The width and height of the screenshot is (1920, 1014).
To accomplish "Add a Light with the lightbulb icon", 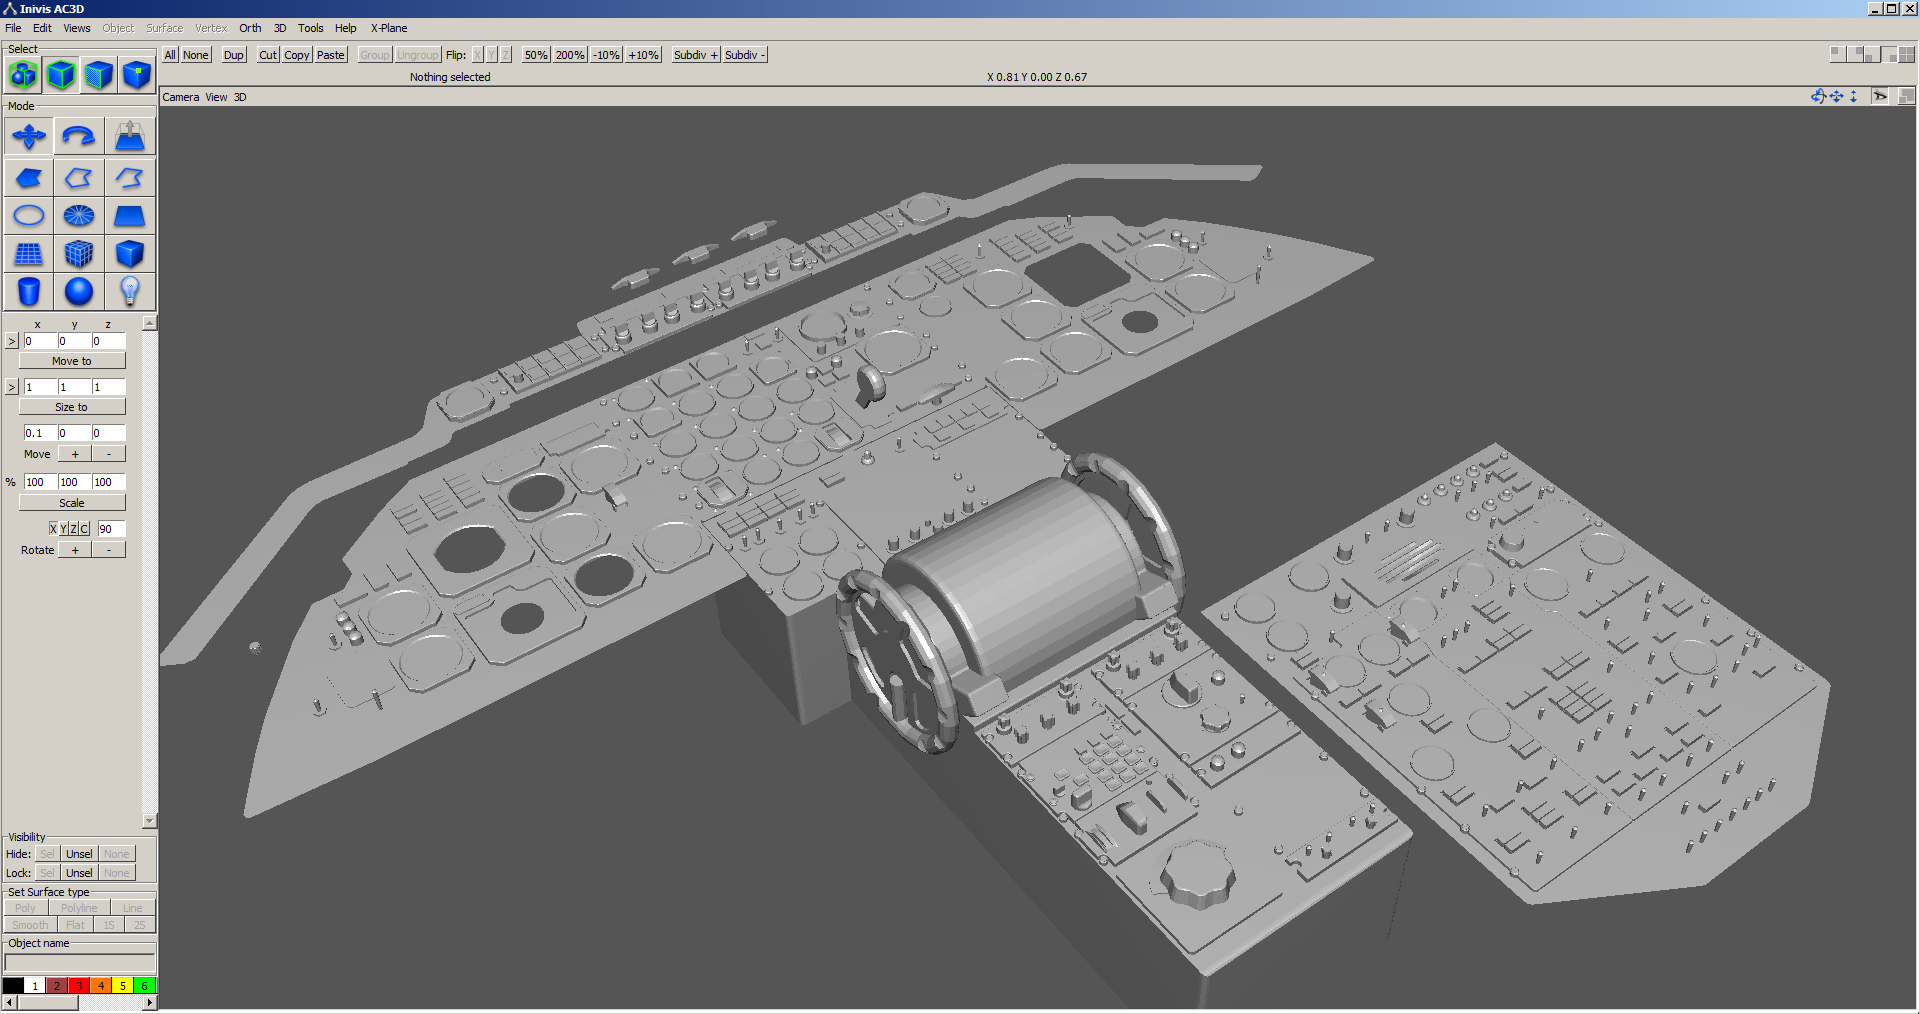I will (x=129, y=292).
